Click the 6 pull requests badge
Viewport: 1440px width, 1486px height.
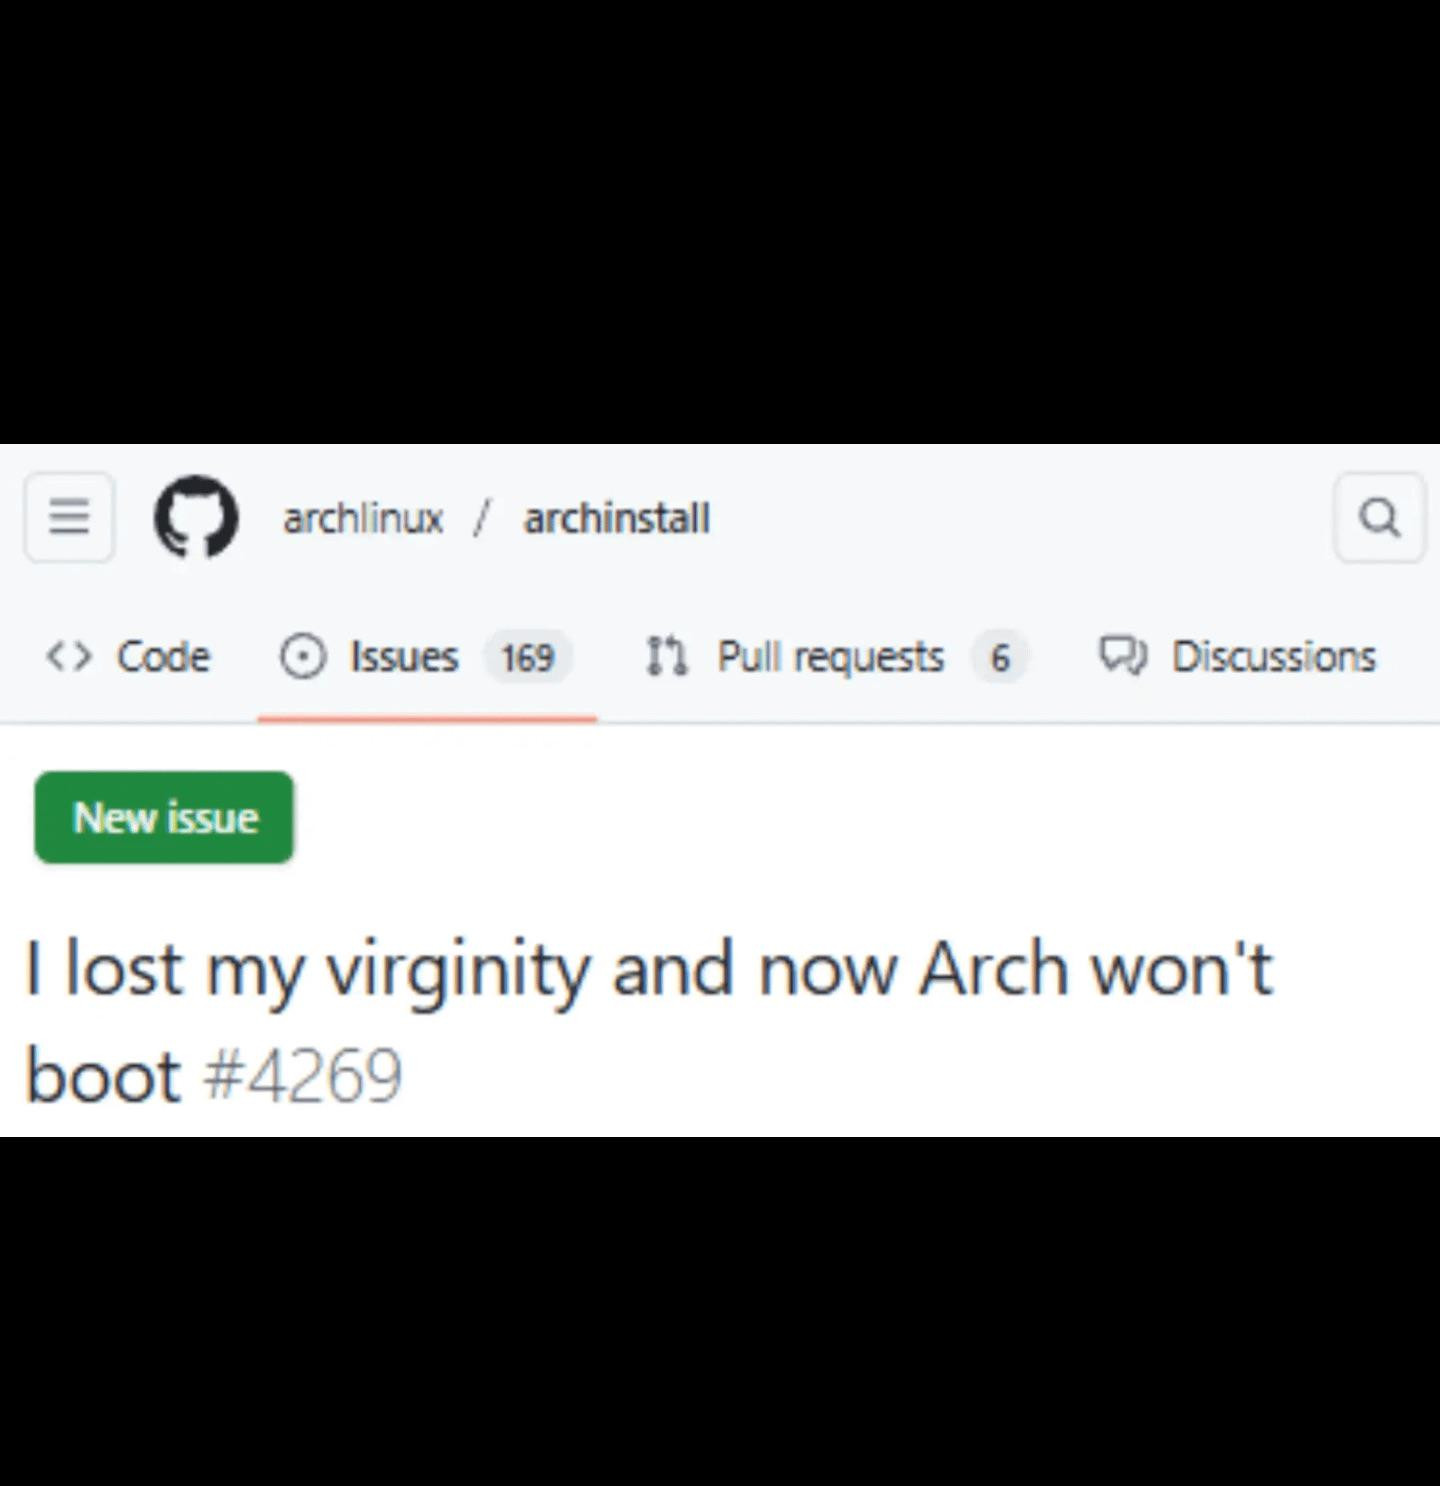tap(1000, 657)
